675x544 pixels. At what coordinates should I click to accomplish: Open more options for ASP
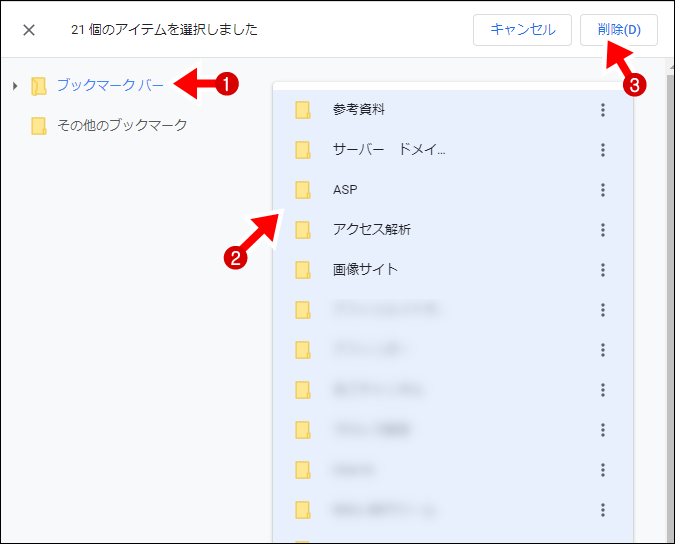(x=603, y=190)
